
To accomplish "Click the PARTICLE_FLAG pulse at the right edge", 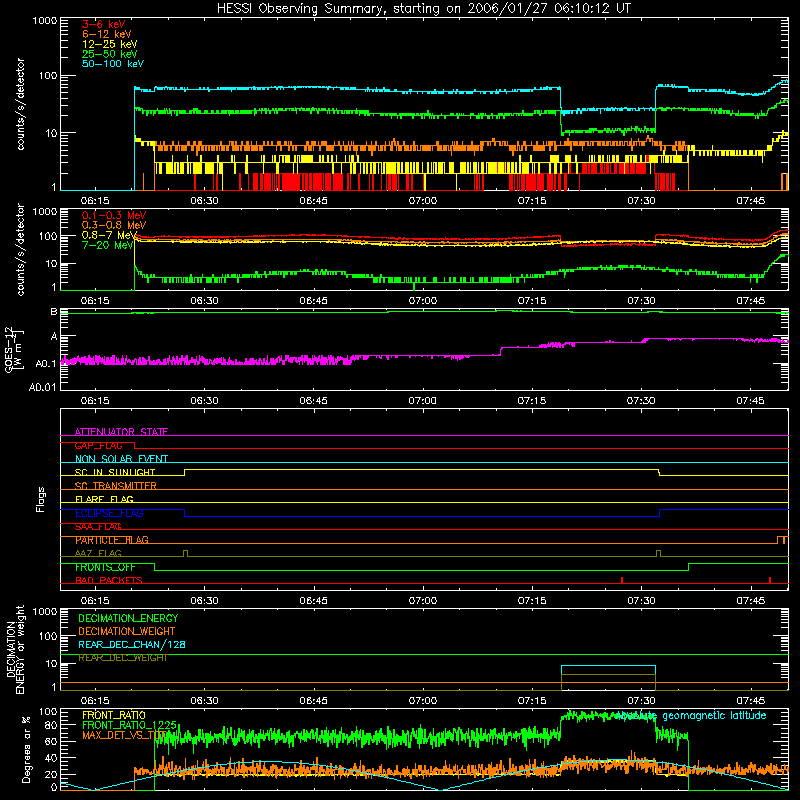I will (x=782, y=540).
